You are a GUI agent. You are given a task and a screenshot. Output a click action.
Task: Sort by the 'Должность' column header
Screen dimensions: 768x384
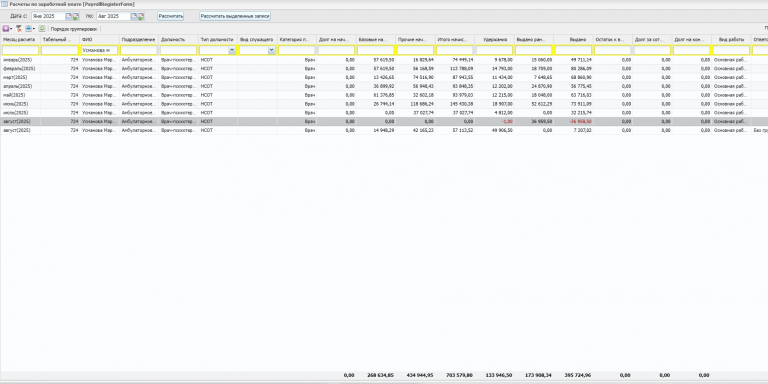tap(179, 39)
